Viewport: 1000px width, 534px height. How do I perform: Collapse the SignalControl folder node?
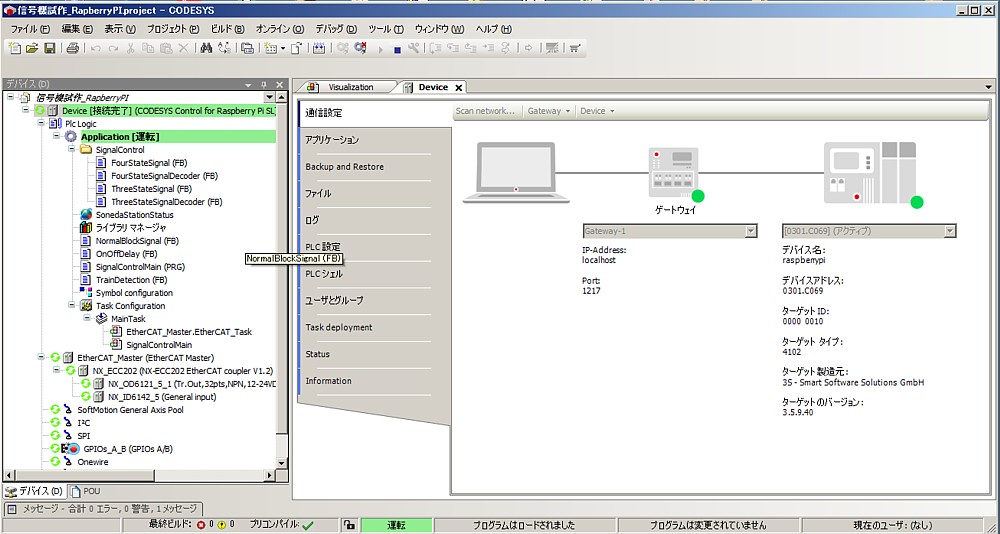72,149
